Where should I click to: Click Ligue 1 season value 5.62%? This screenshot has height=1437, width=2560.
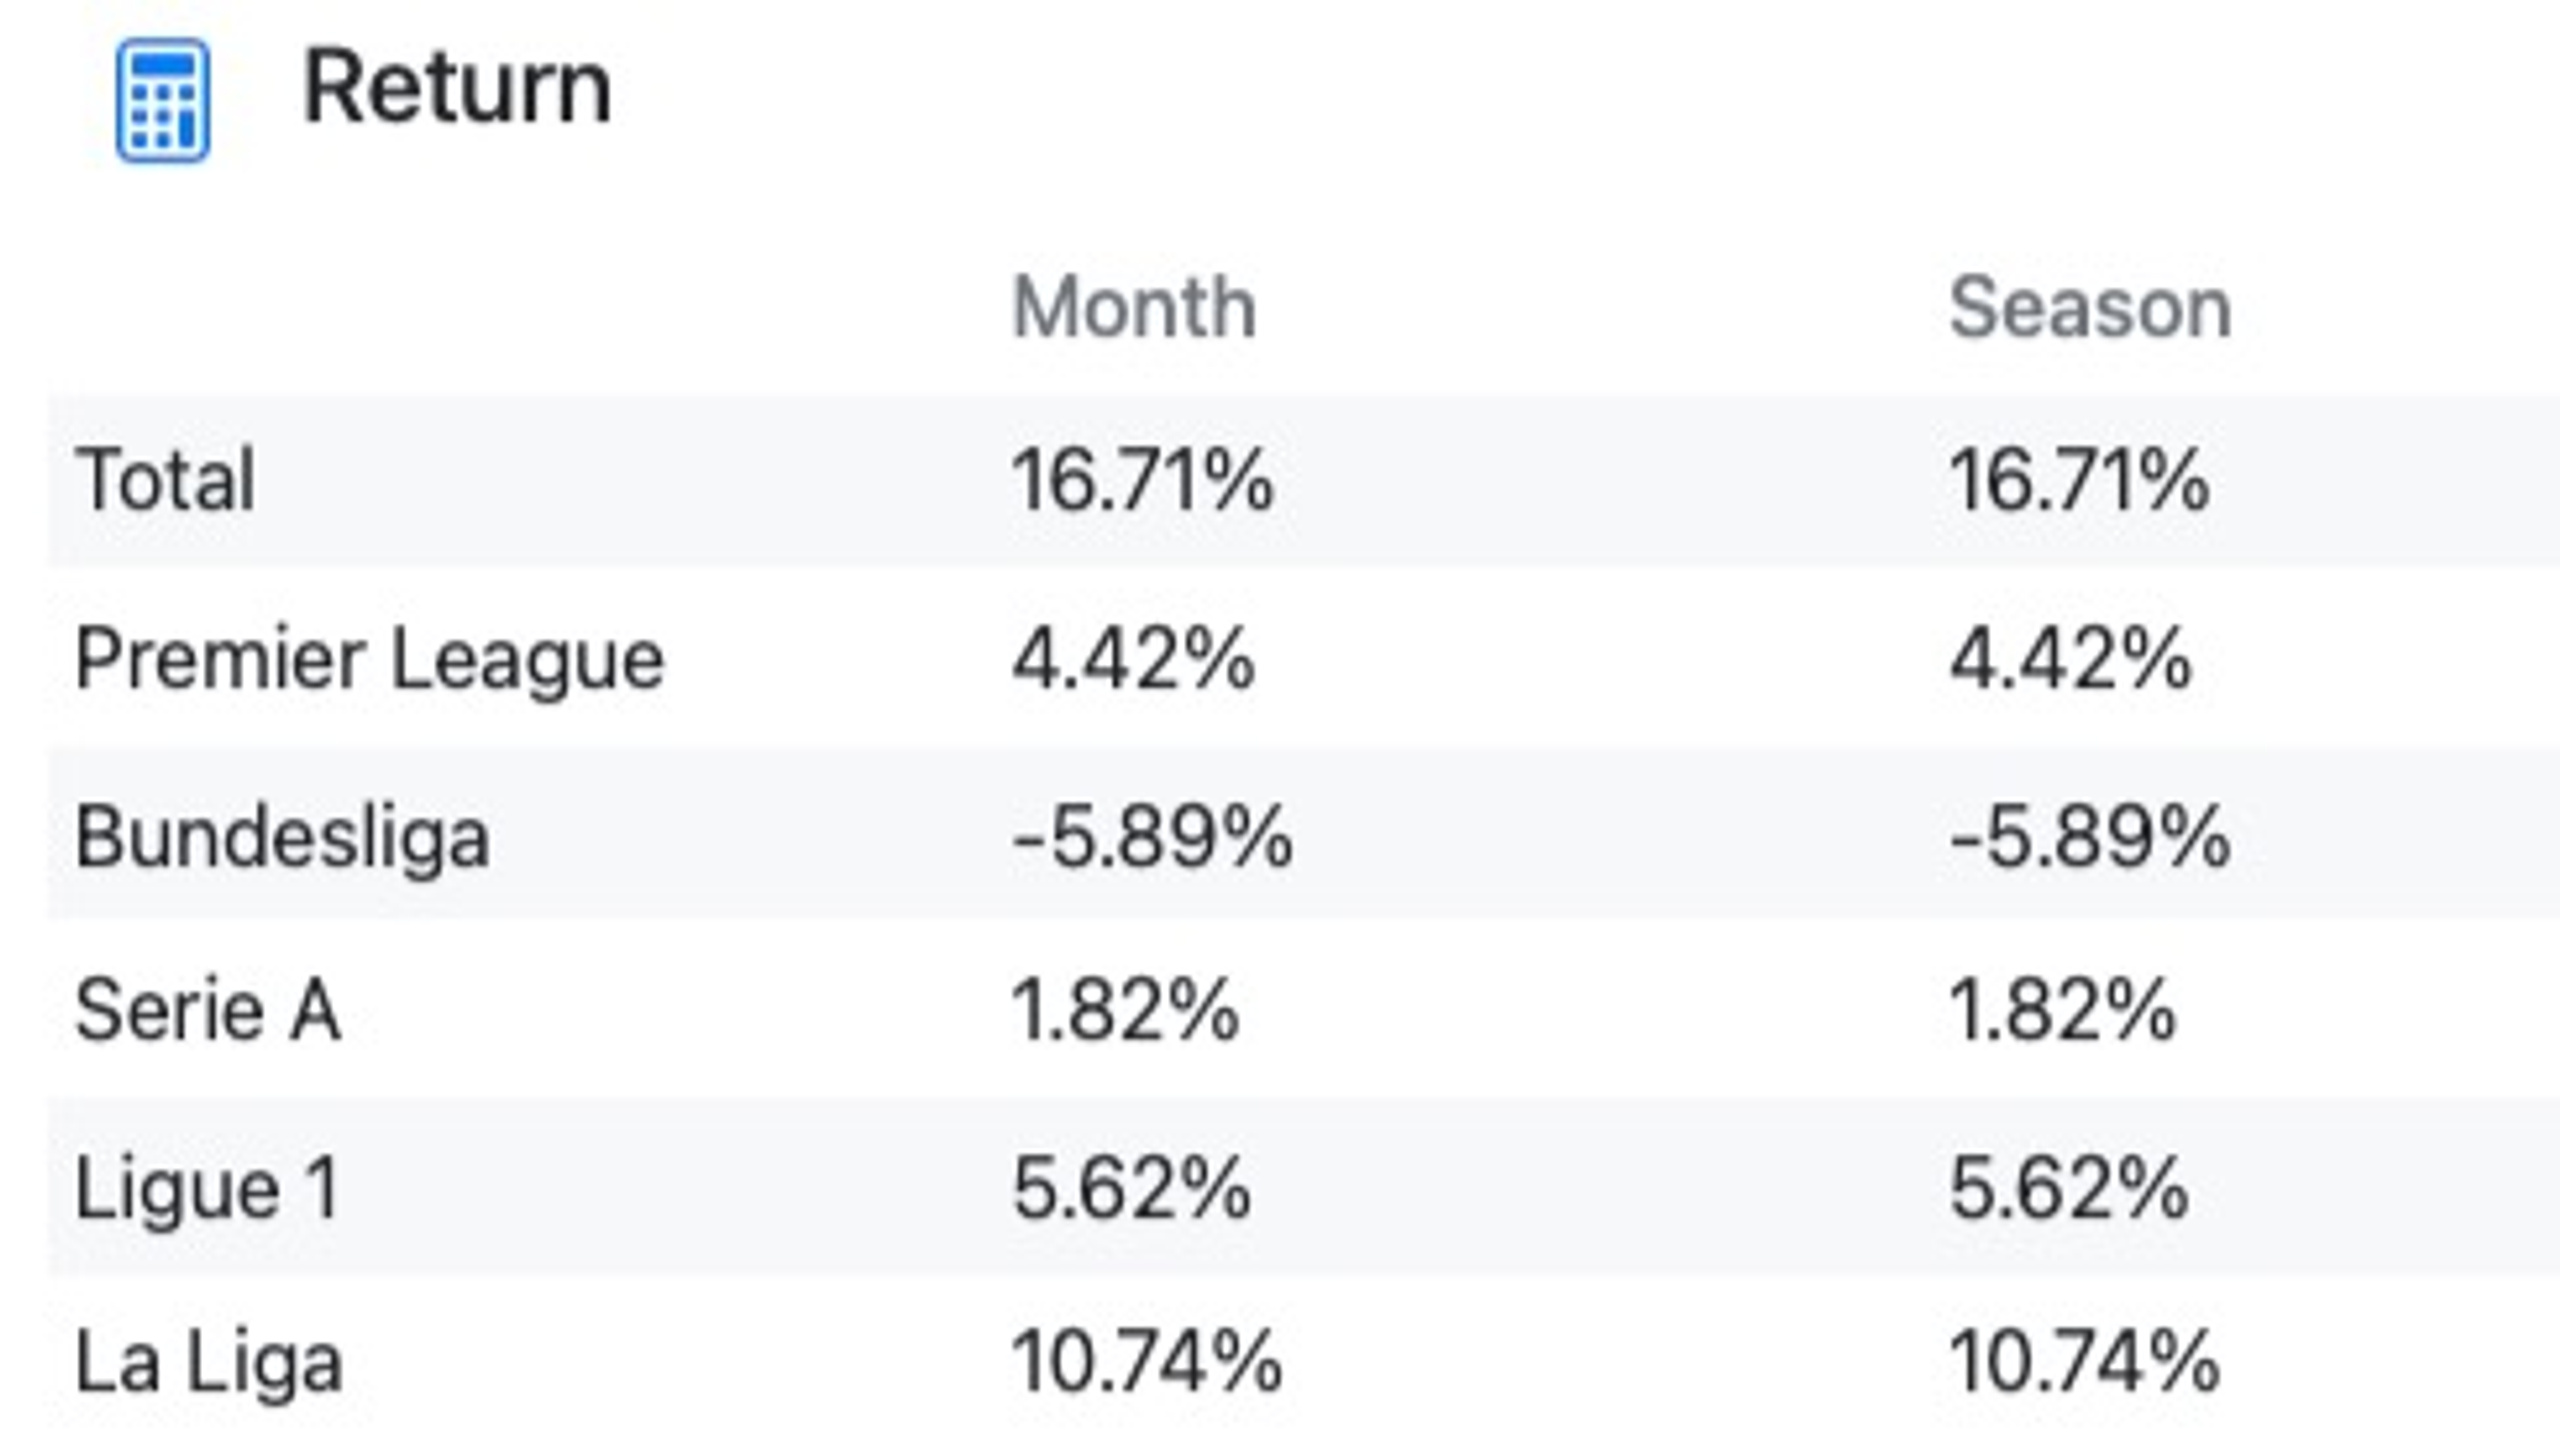[2069, 1188]
